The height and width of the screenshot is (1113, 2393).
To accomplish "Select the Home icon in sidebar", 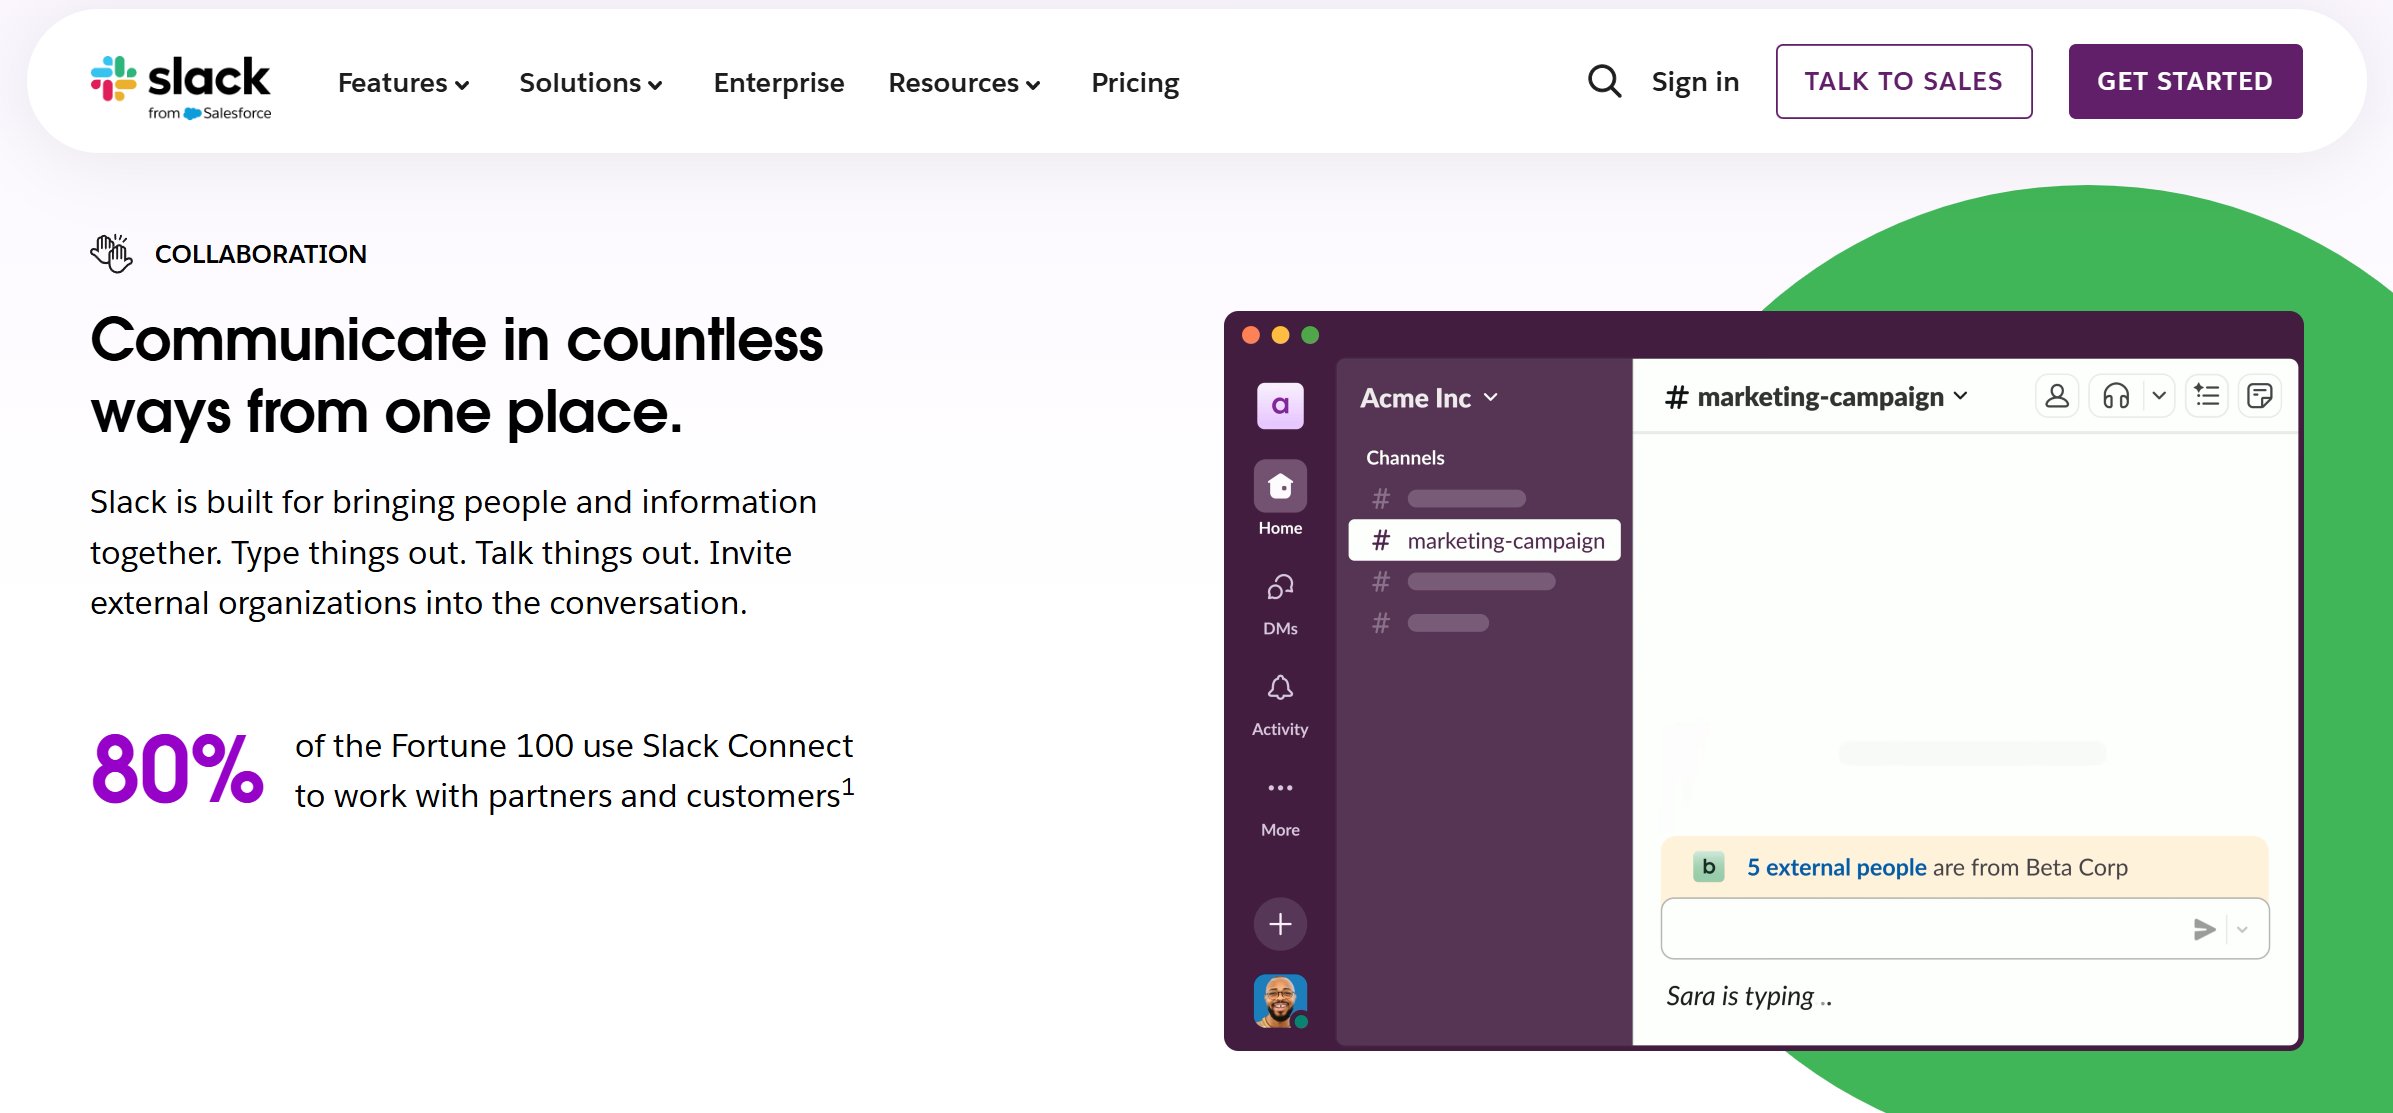I will click(x=1280, y=487).
